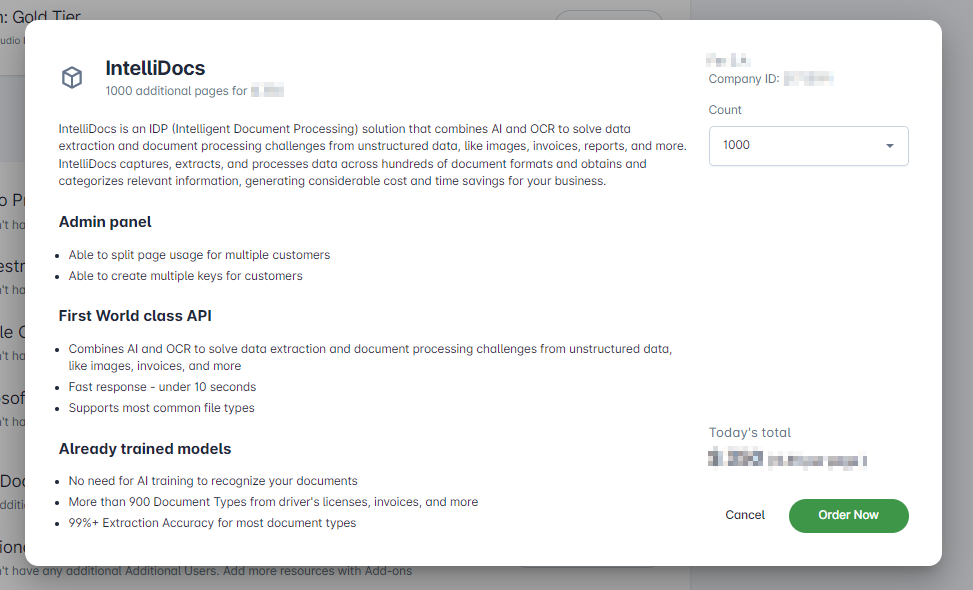Click the Count field label

[x=725, y=110]
